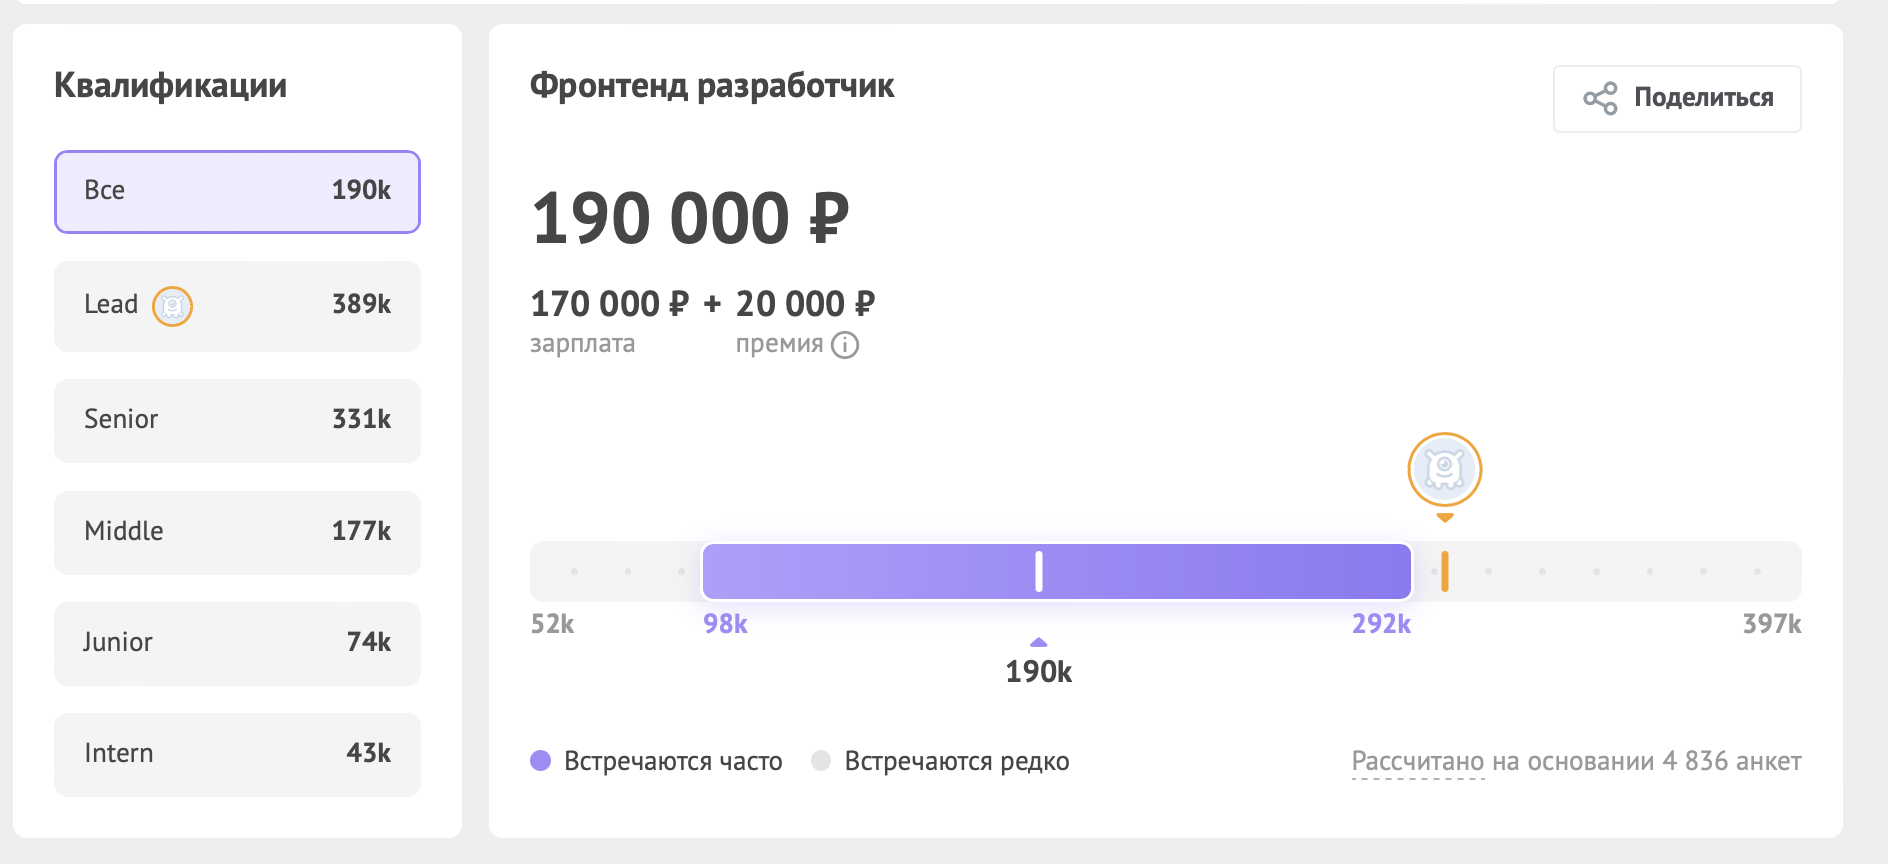Click the purple dot in Встречаются часто legend
This screenshot has width=1888, height=864.
tap(541, 761)
